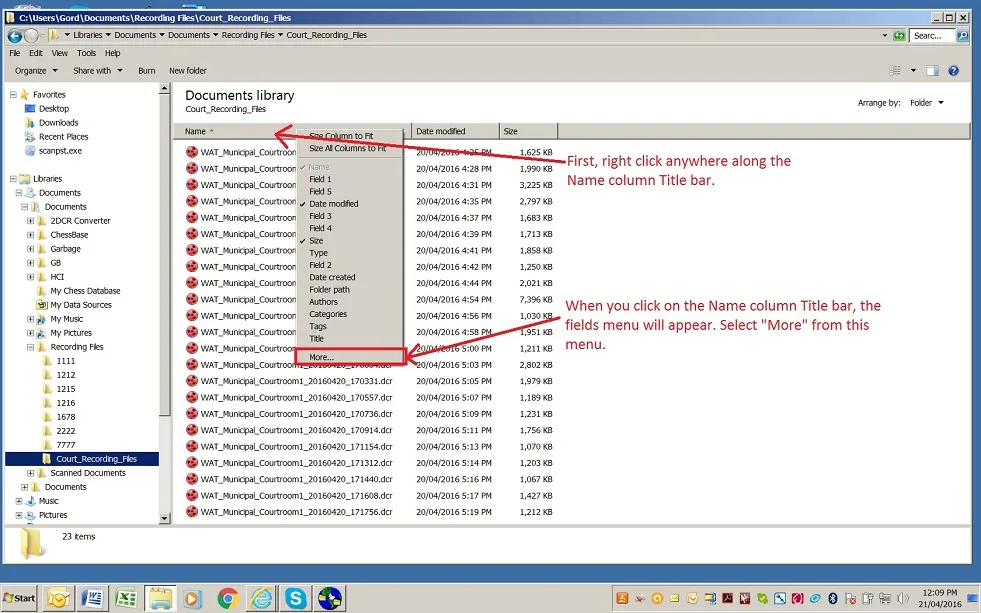Collapse the Favorites tree node
Image resolution: width=981 pixels, height=613 pixels.
pyautogui.click(x=13, y=94)
